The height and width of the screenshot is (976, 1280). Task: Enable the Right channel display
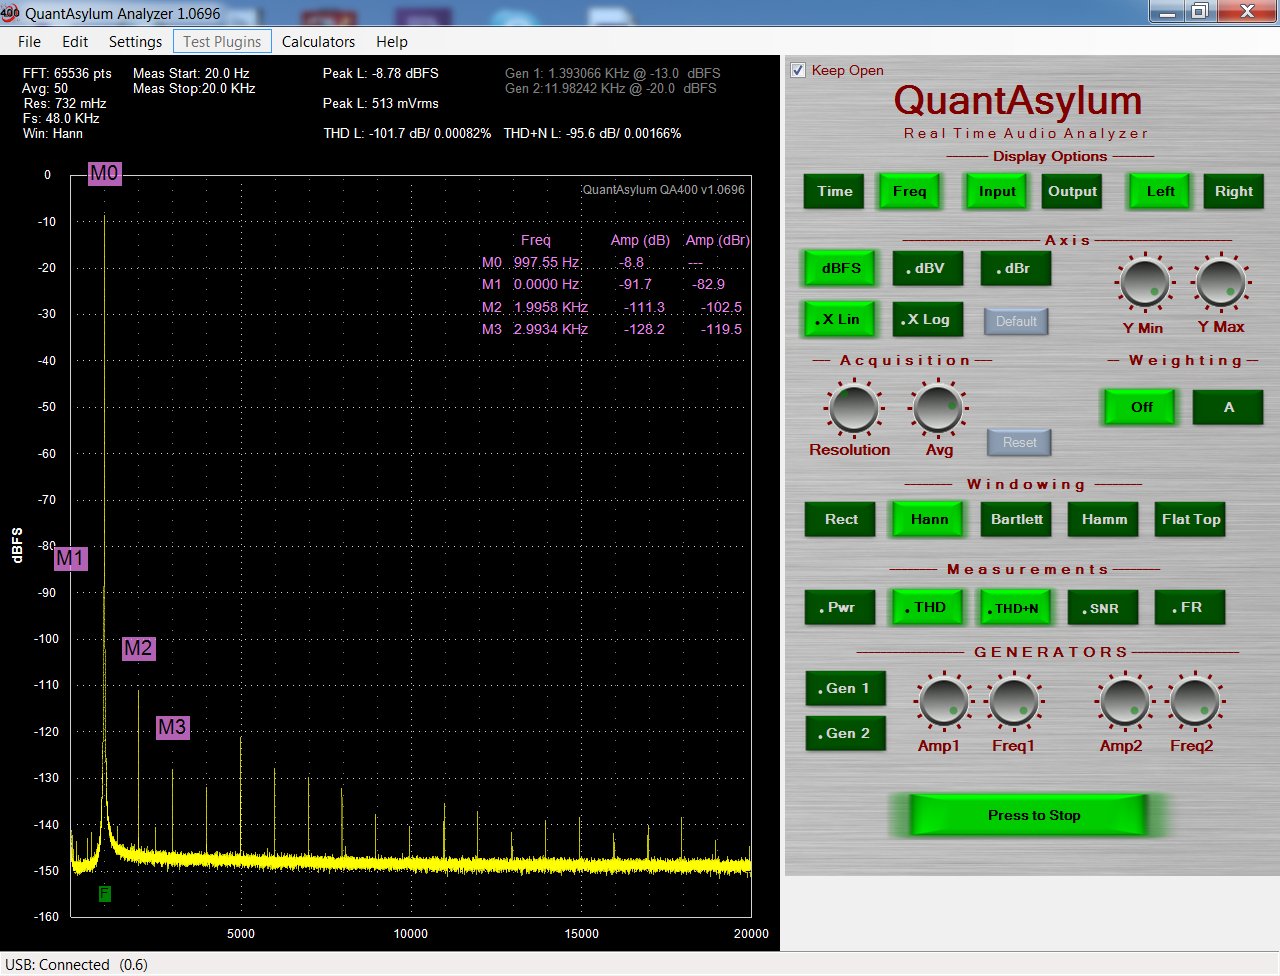1234,191
